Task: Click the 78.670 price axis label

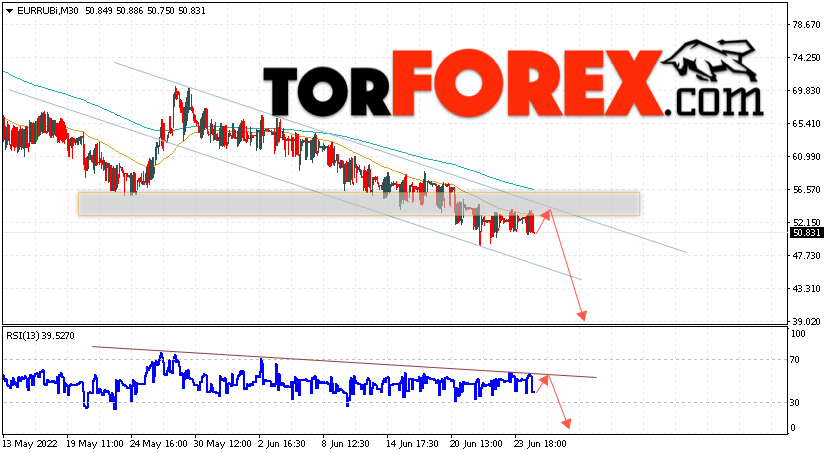Action: [x=806, y=24]
